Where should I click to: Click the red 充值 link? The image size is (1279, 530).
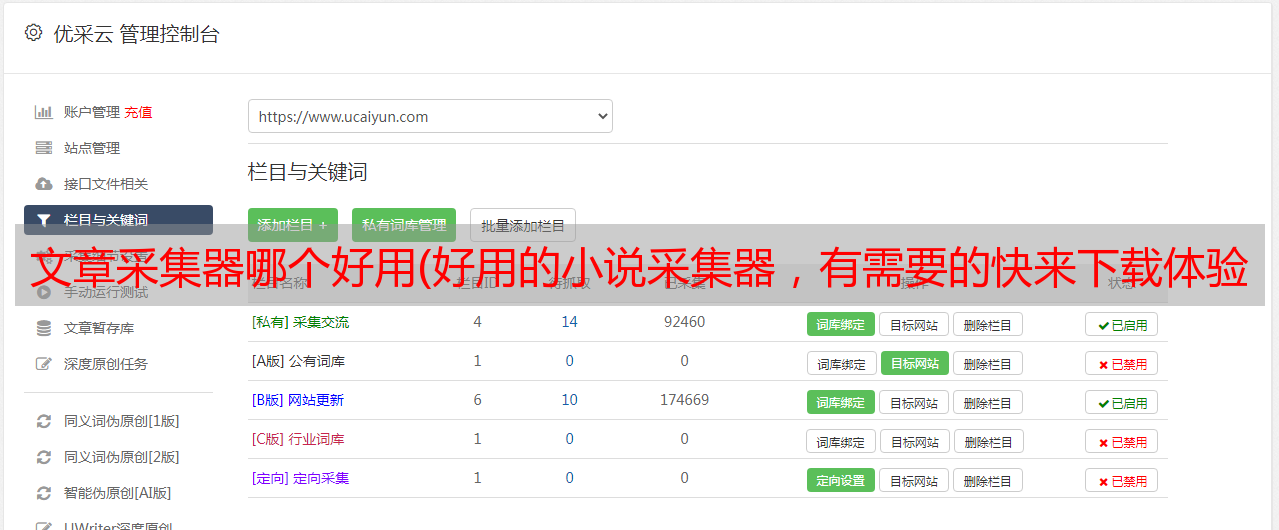tap(138, 112)
